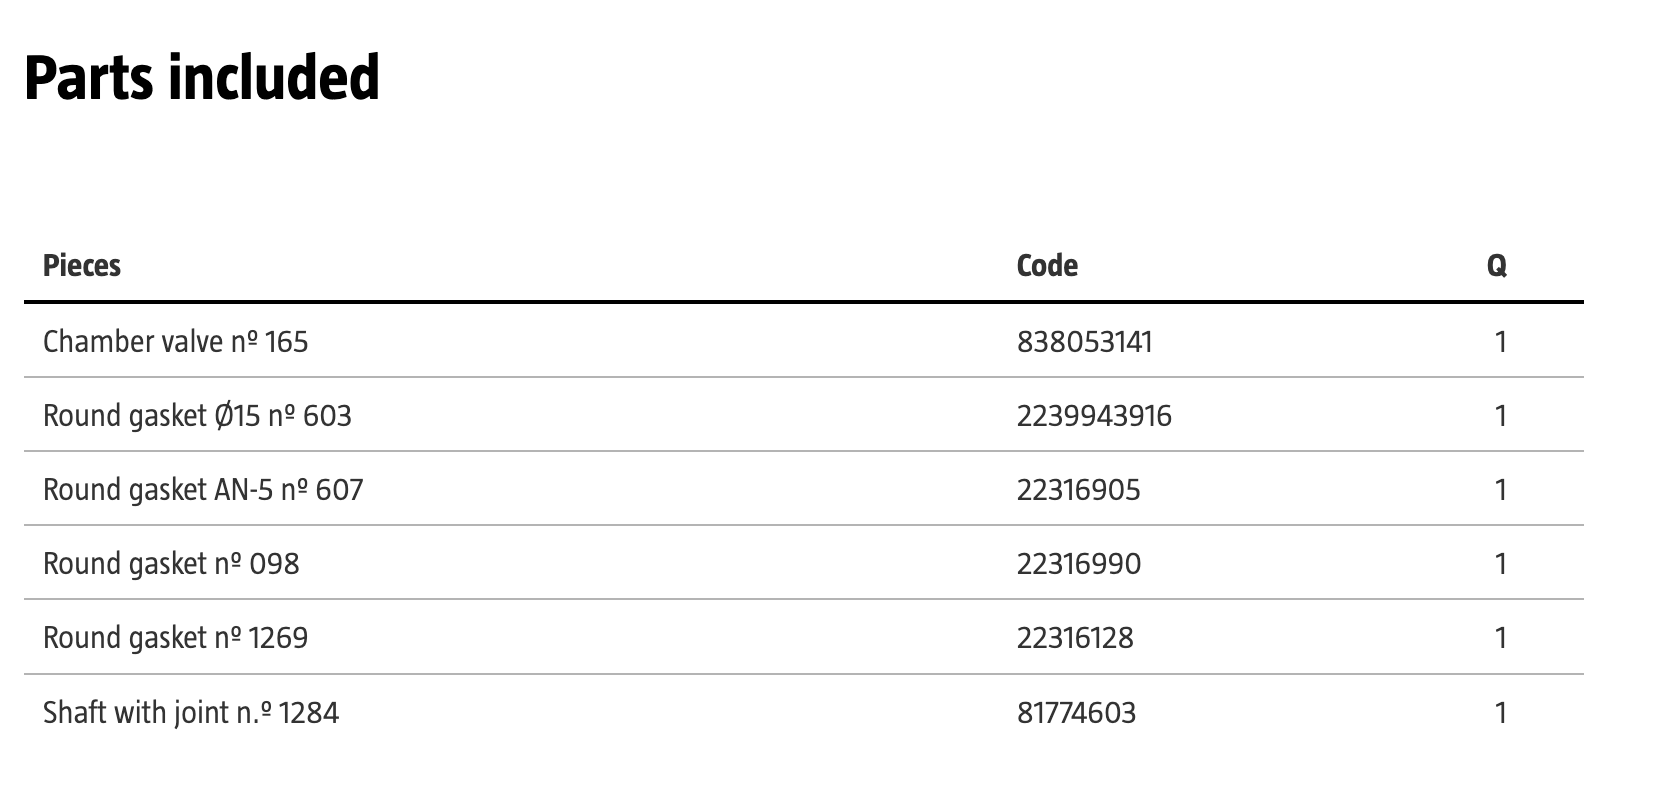Select Round gasket Ø15 nº 603
This screenshot has width=1668, height=794.
click(197, 416)
